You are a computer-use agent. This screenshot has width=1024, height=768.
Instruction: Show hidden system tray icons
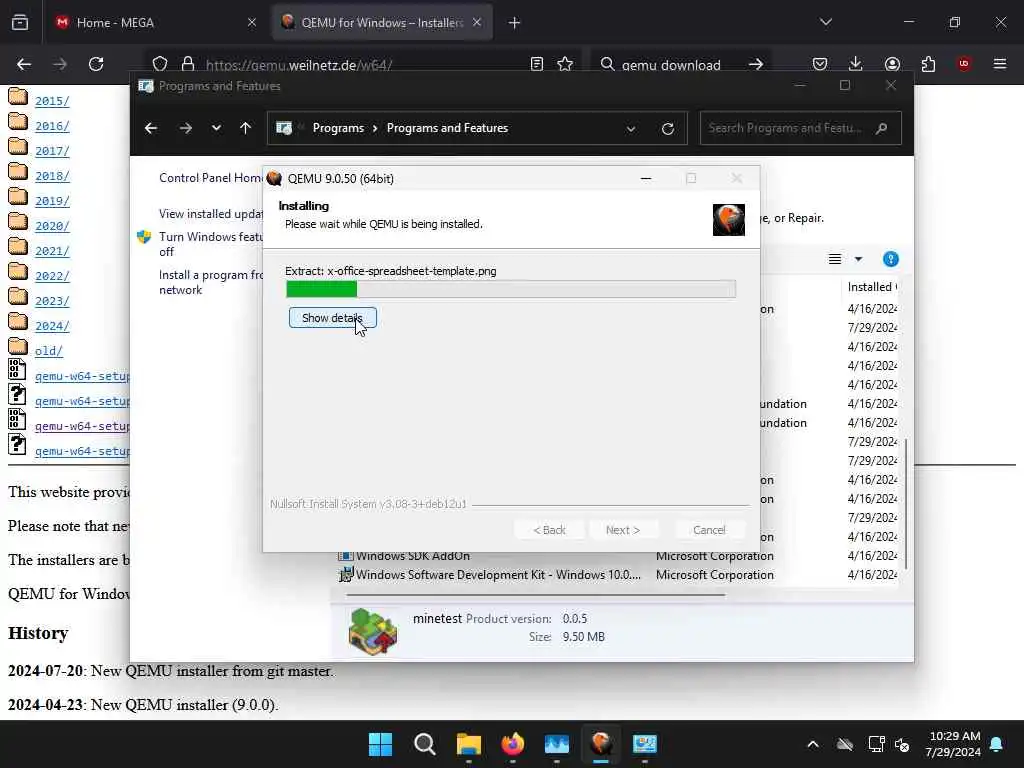coord(813,744)
